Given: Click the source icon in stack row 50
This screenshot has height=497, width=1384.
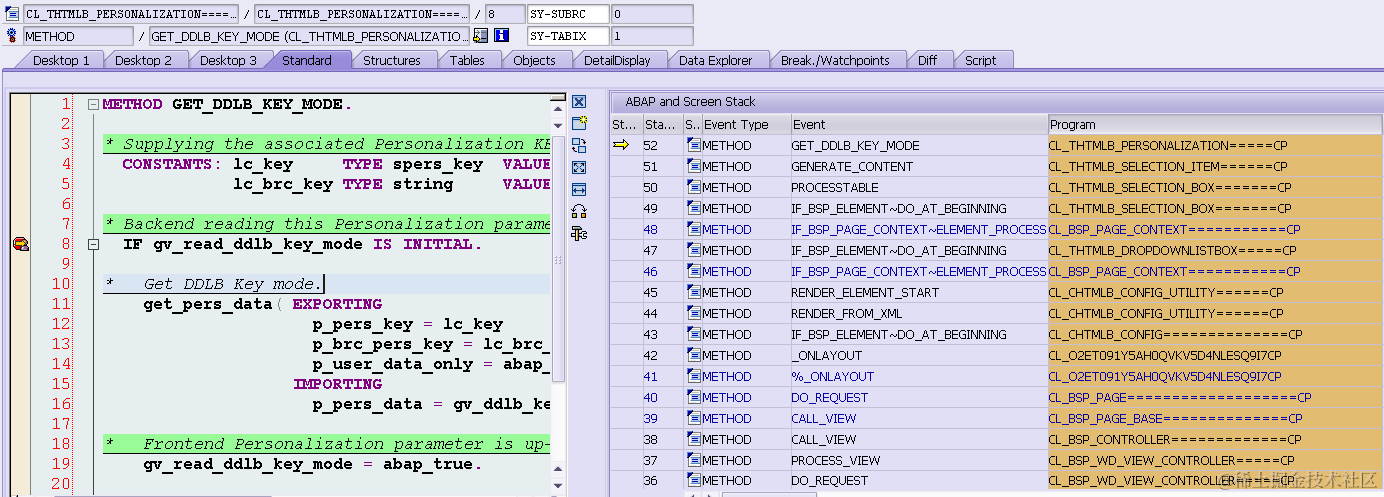Looking at the screenshot, I should (x=694, y=187).
